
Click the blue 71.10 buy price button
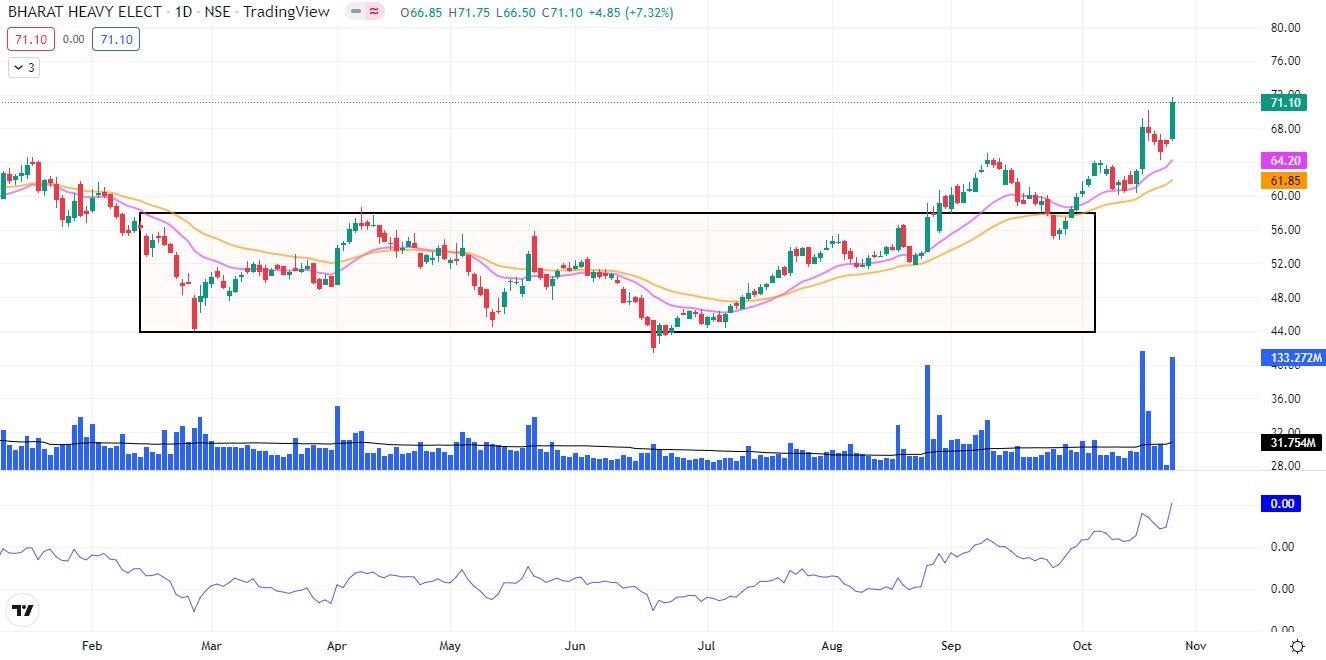(x=115, y=40)
